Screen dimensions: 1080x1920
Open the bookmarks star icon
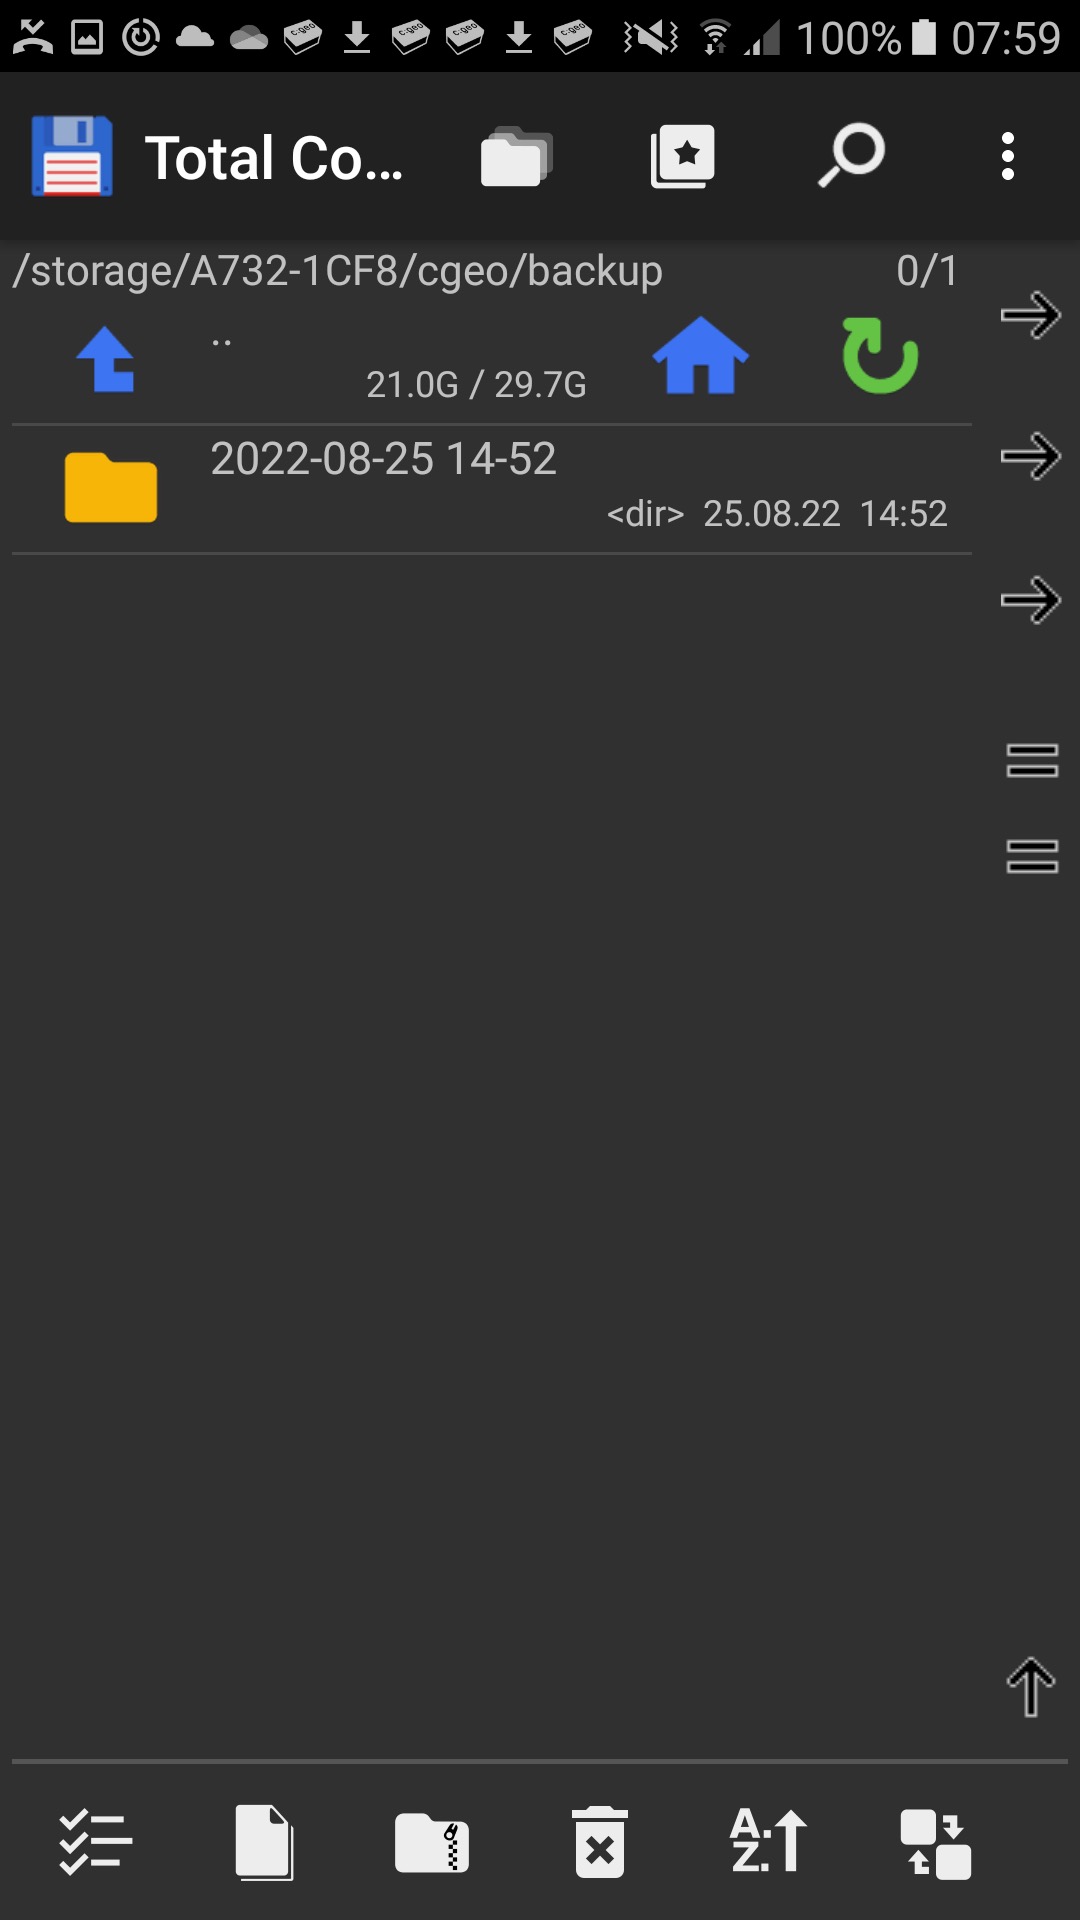click(x=683, y=157)
